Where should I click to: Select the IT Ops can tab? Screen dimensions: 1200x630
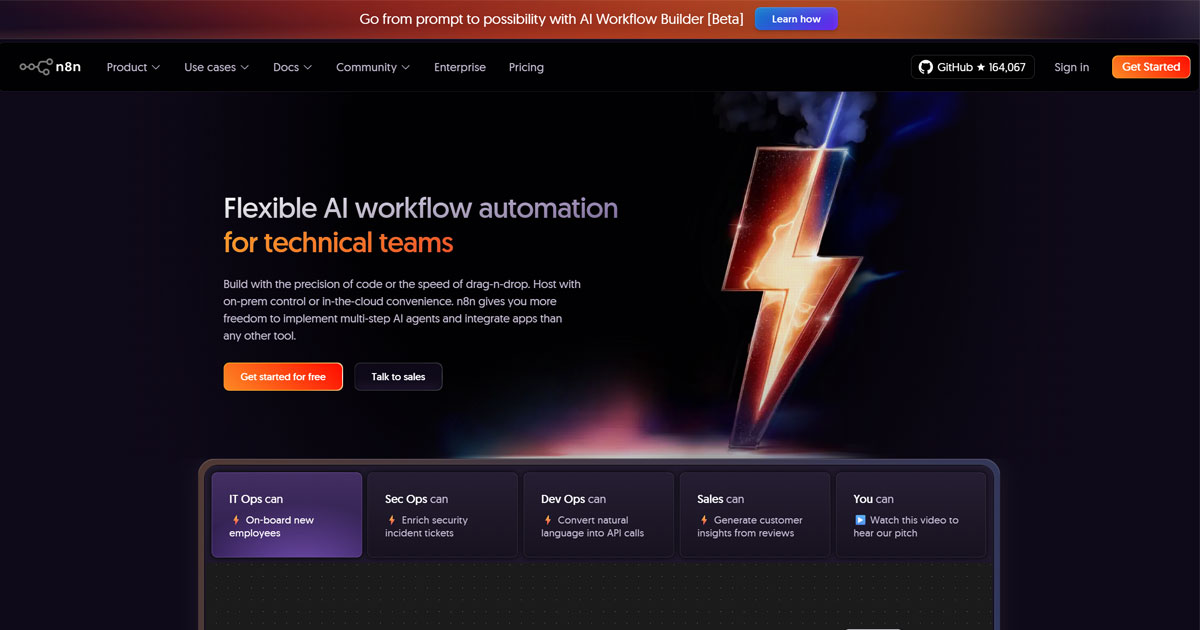click(x=286, y=514)
